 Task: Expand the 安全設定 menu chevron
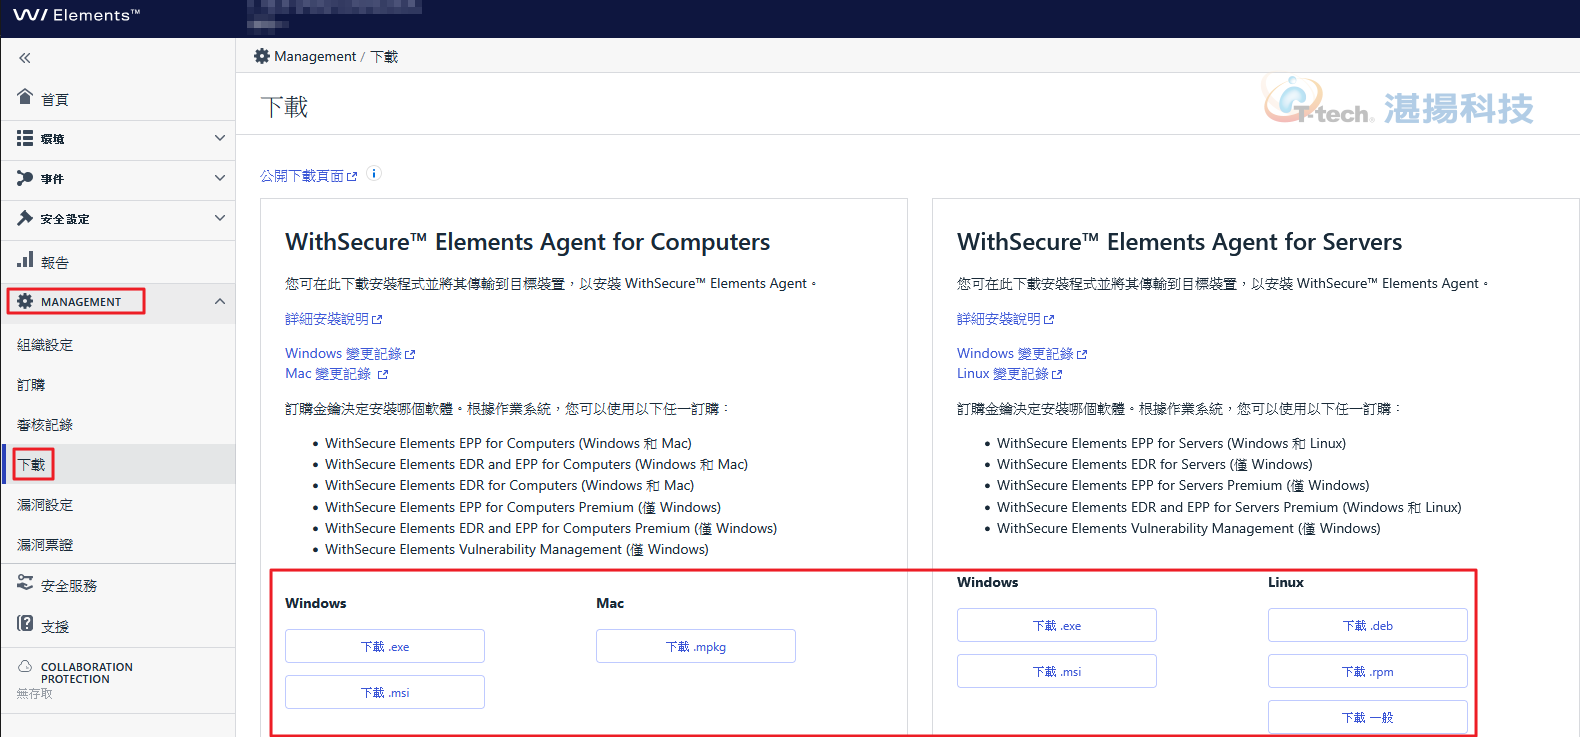pyautogui.click(x=220, y=218)
